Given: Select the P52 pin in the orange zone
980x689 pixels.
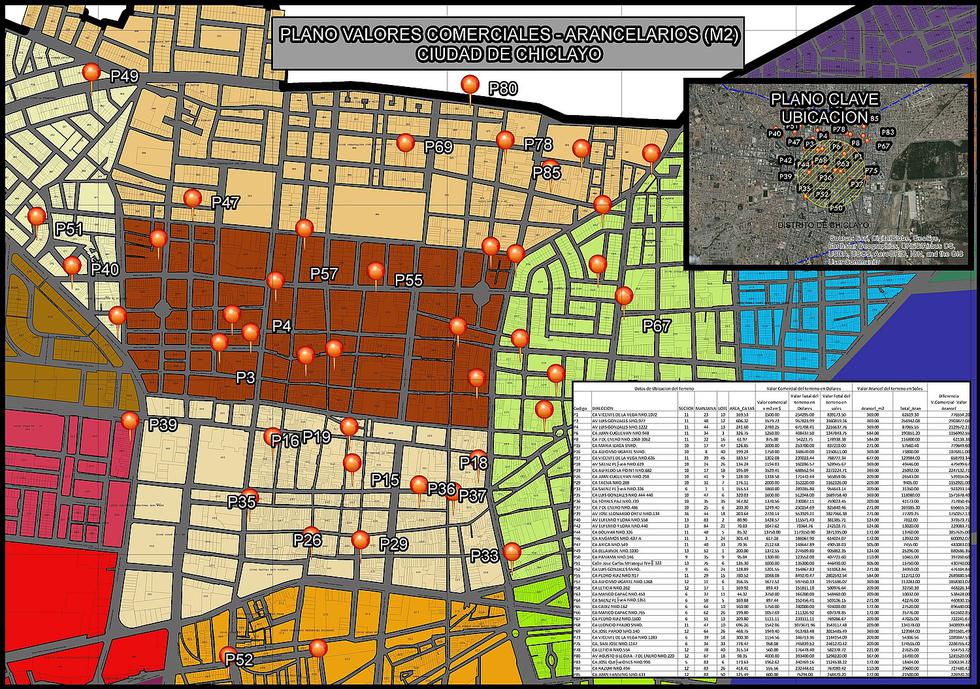Looking at the screenshot, I should 228,655.
